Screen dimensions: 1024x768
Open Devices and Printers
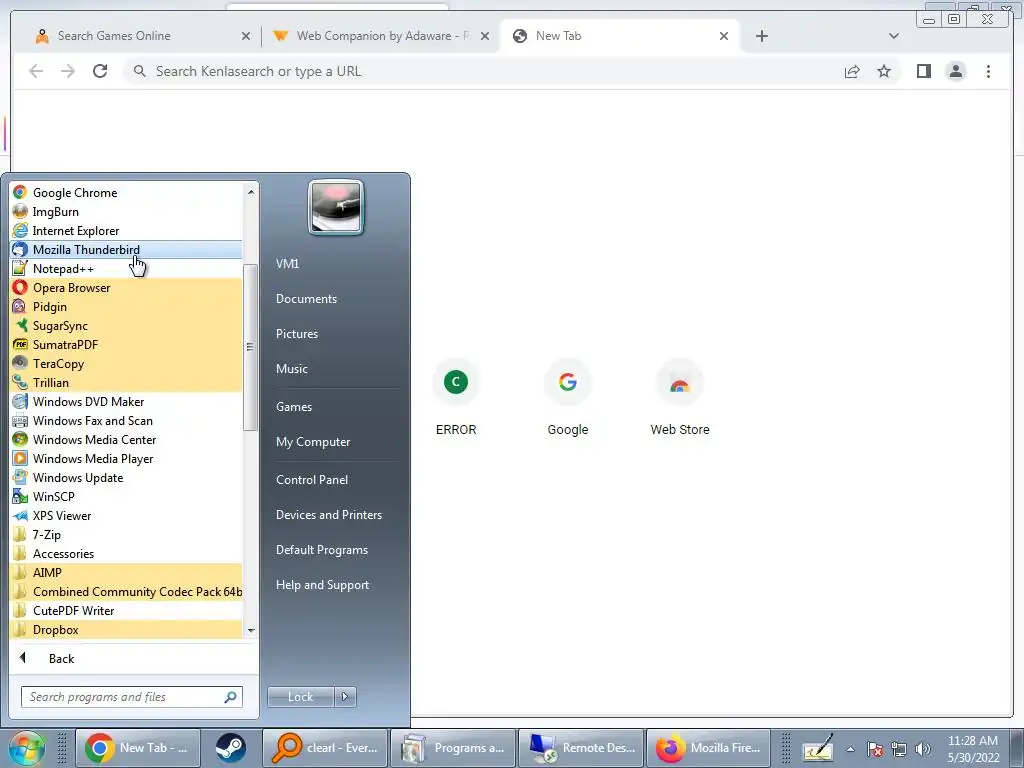[328, 515]
